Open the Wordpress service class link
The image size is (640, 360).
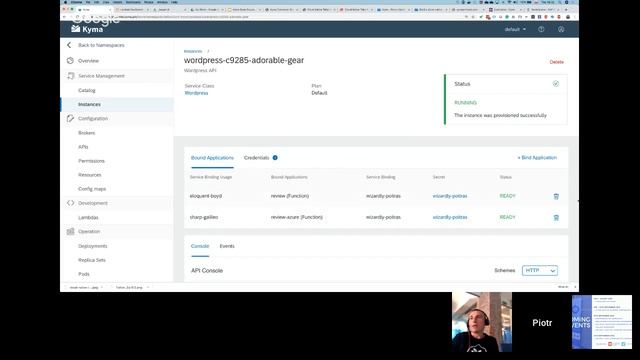196,93
